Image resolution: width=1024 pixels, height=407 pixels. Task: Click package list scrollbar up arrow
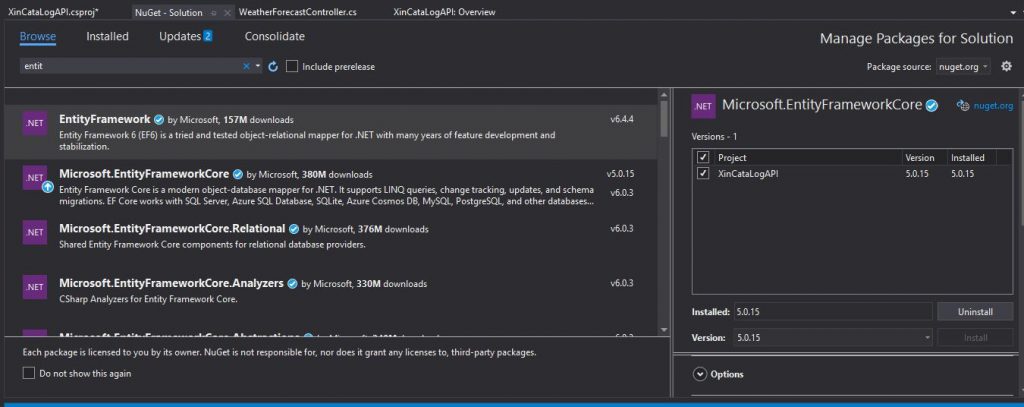coord(664,95)
